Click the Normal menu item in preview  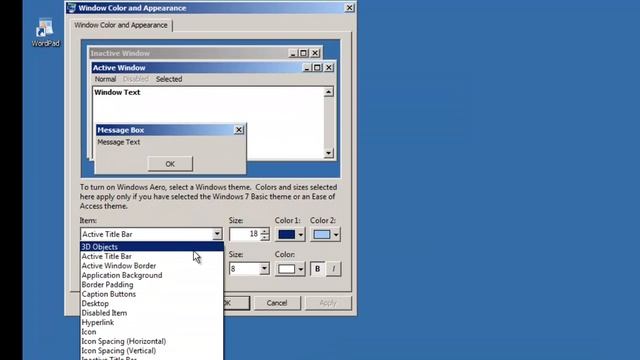click(105, 79)
